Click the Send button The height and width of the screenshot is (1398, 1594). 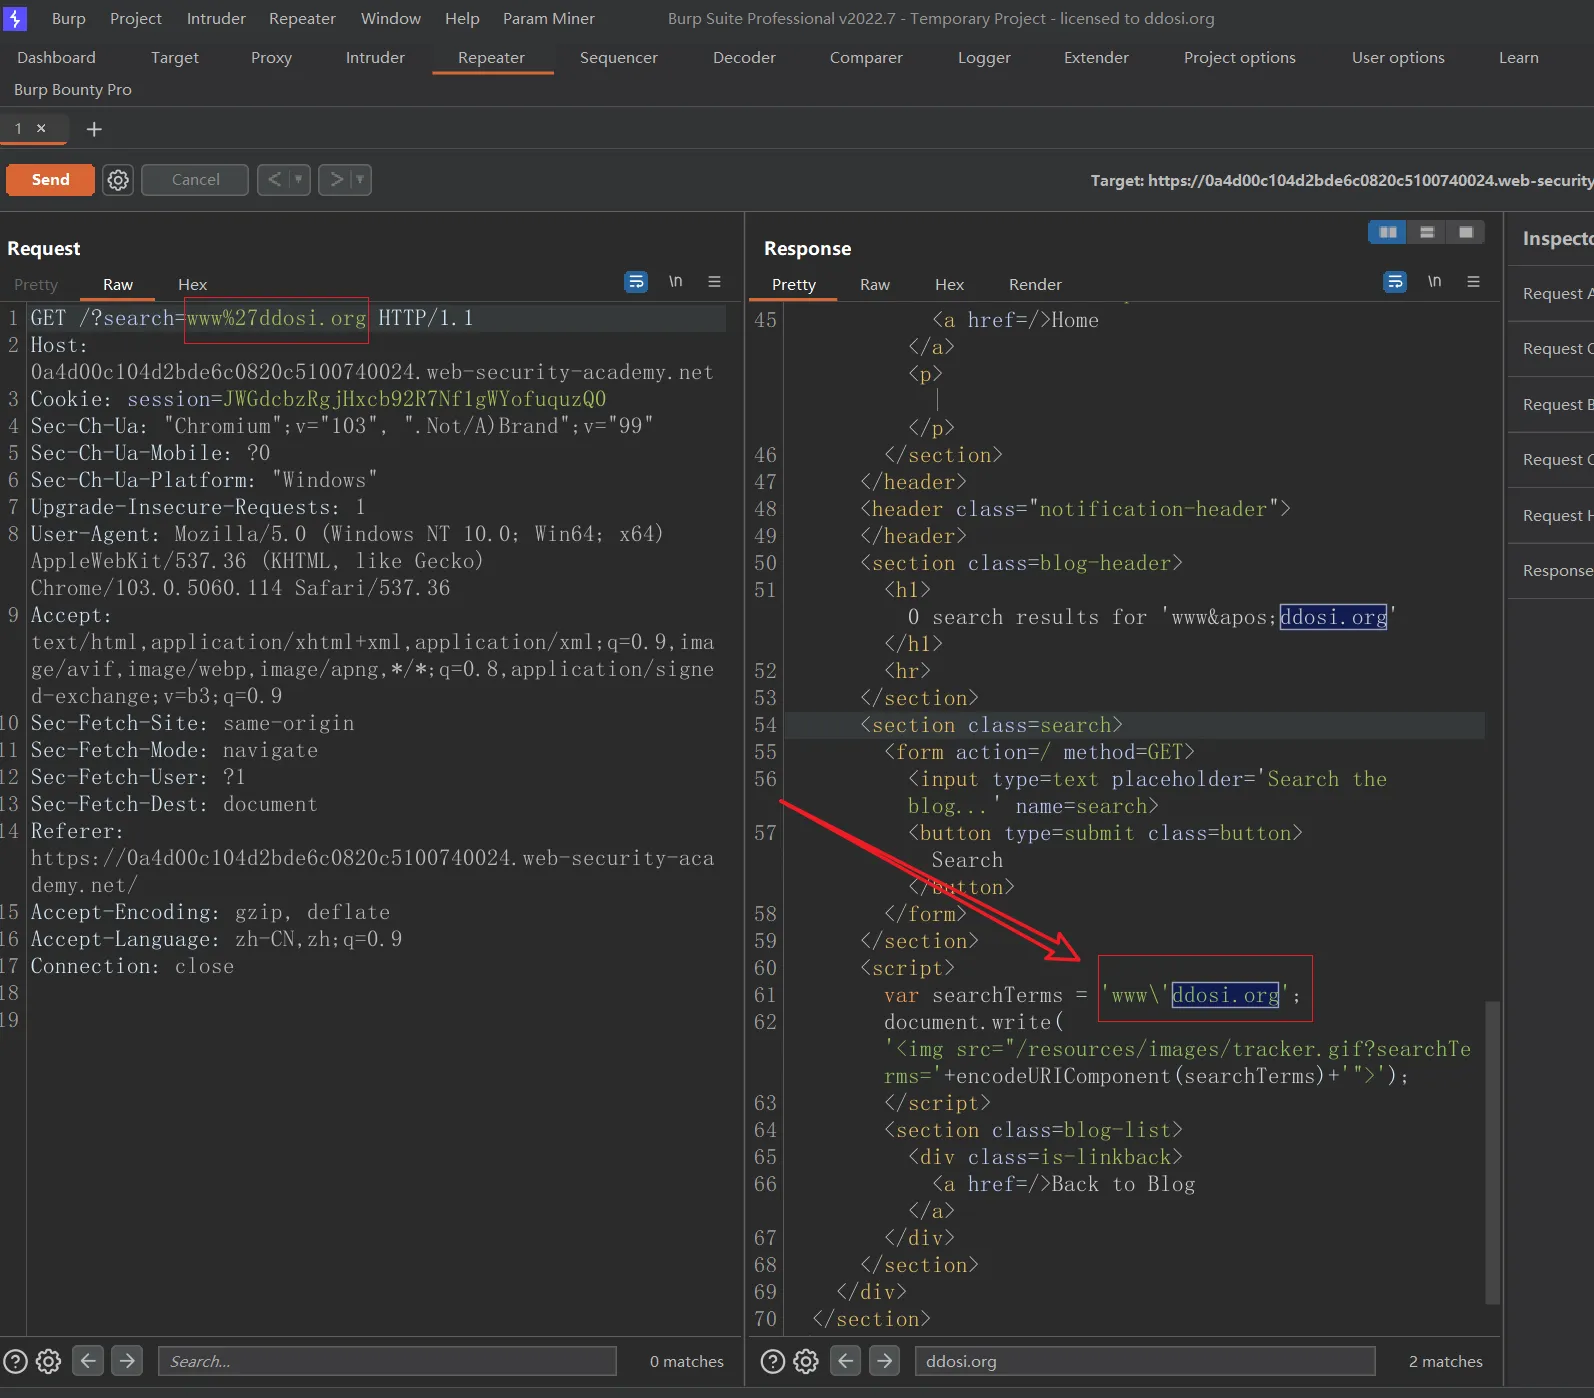(50, 180)
